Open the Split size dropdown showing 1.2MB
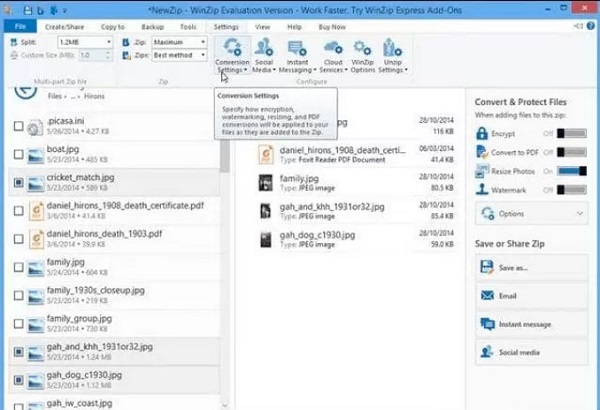 click(x=85, y=42)
